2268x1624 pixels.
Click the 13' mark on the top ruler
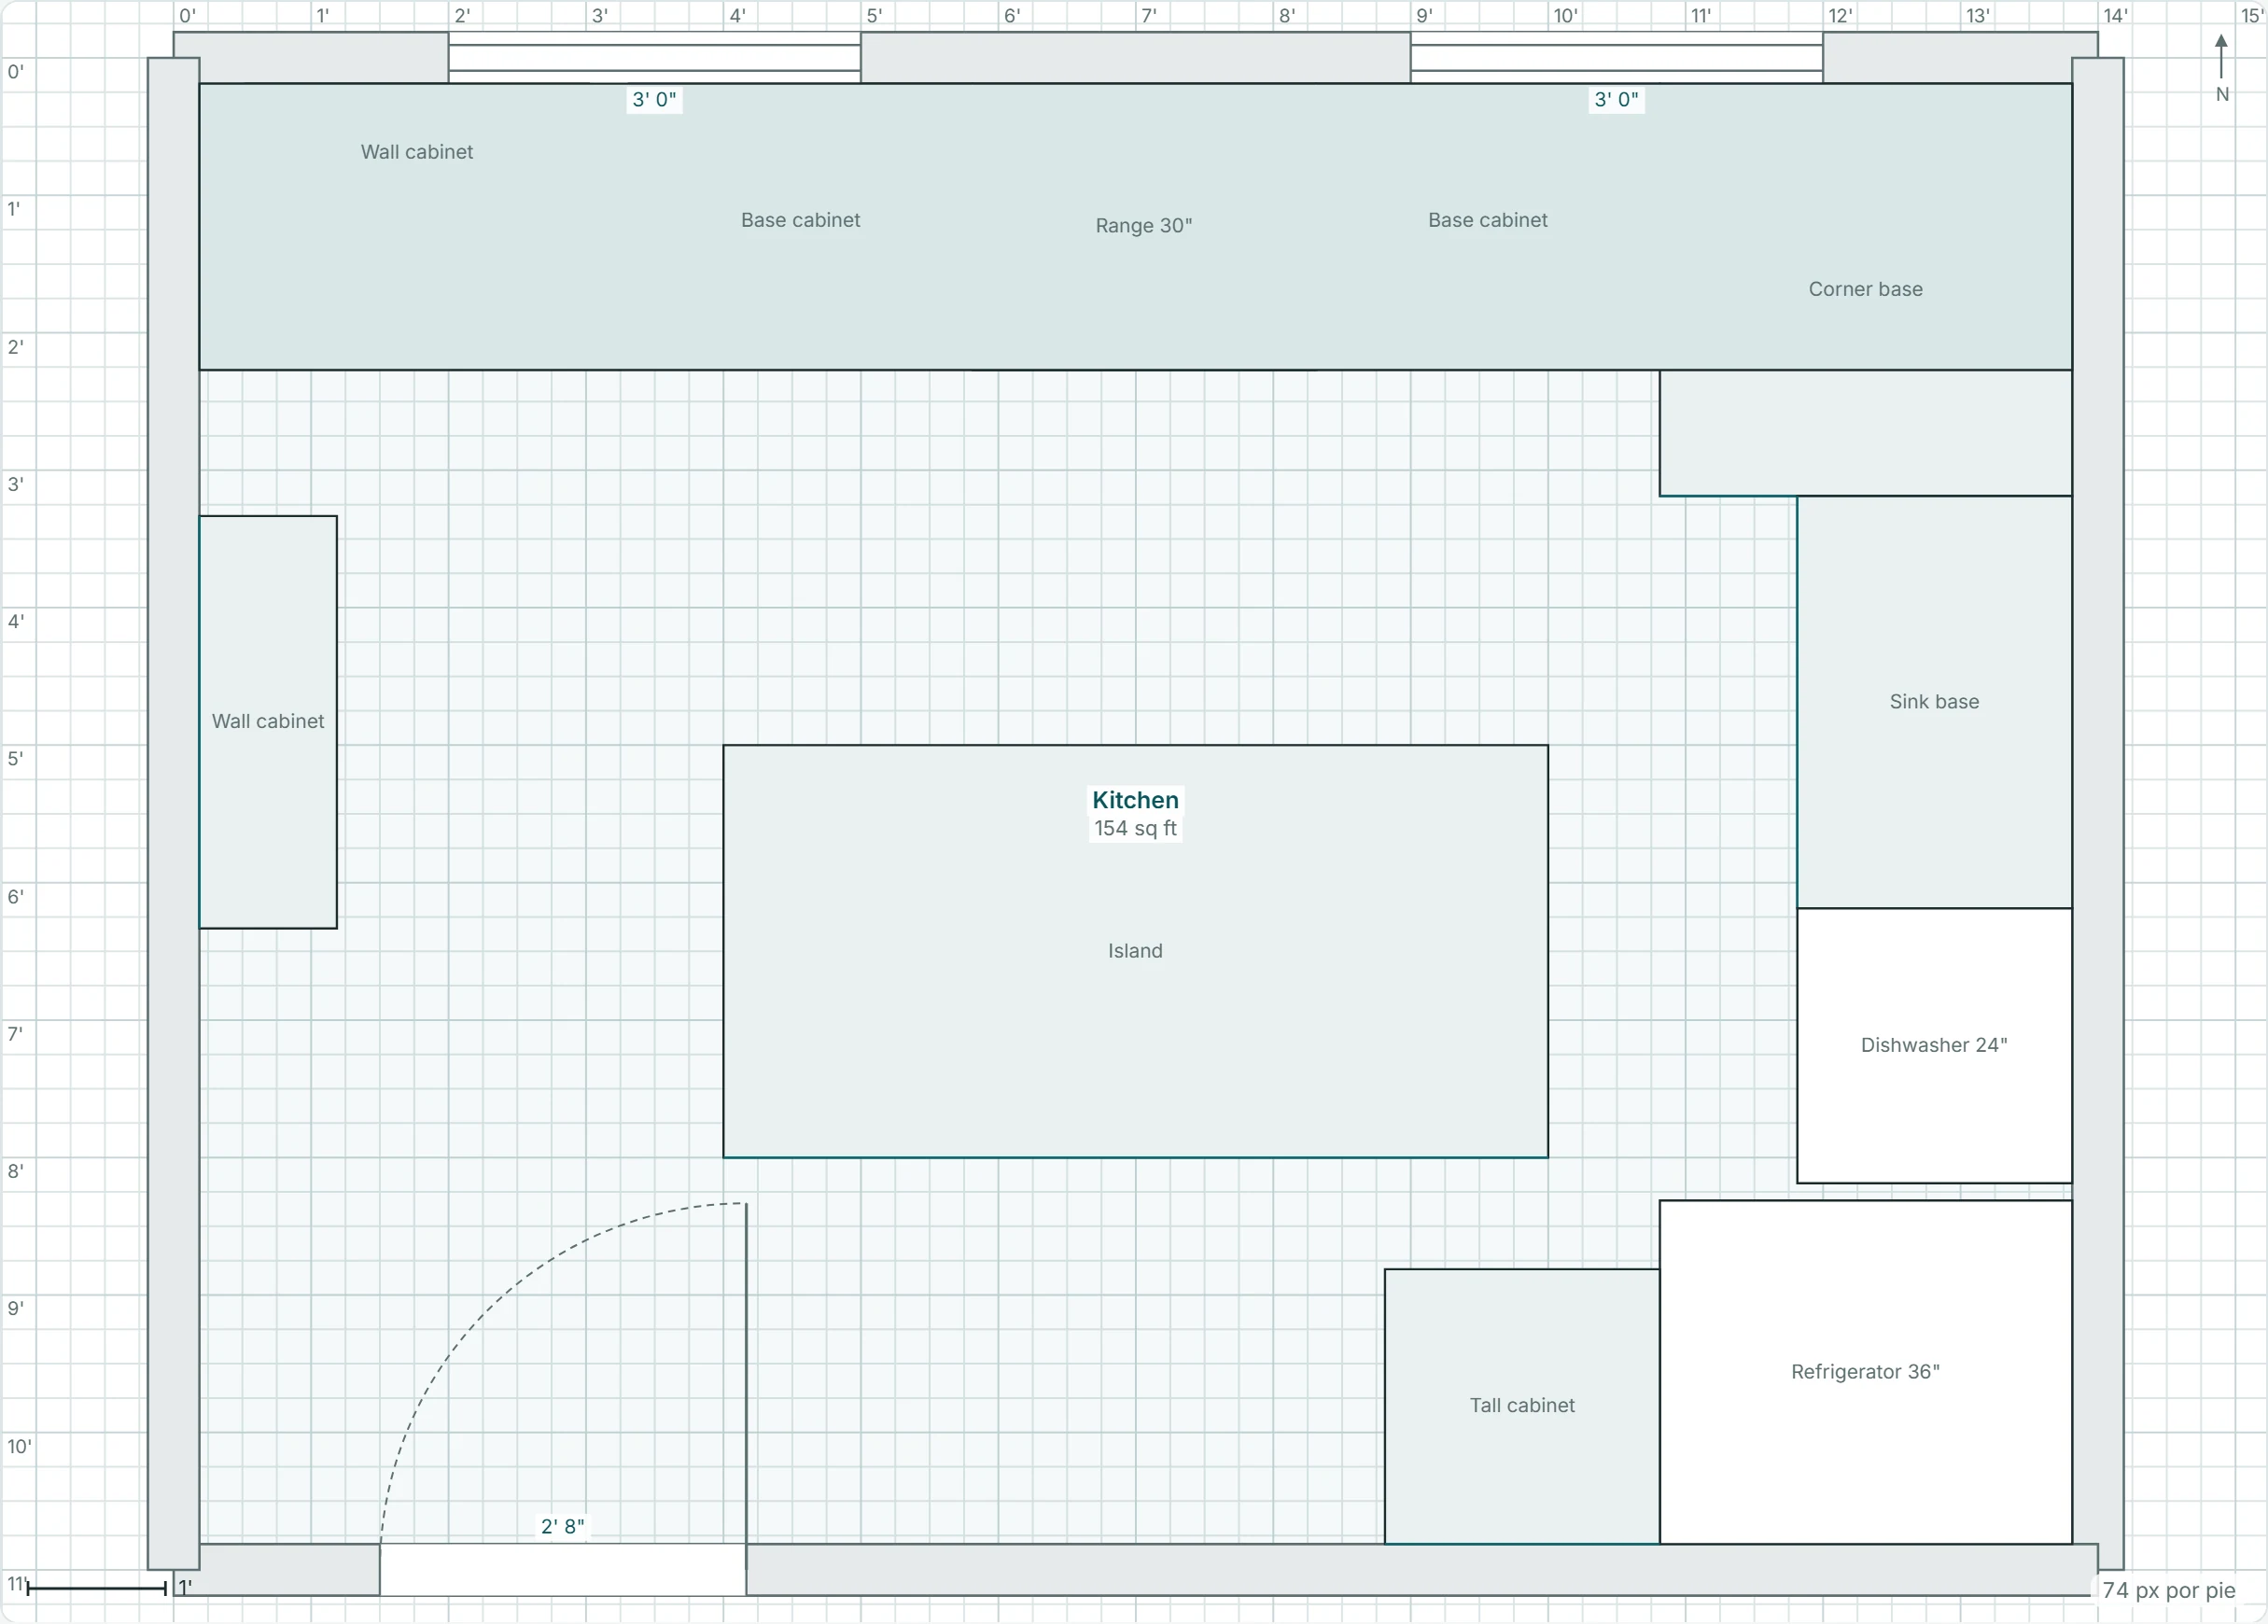coord(1977,16)
